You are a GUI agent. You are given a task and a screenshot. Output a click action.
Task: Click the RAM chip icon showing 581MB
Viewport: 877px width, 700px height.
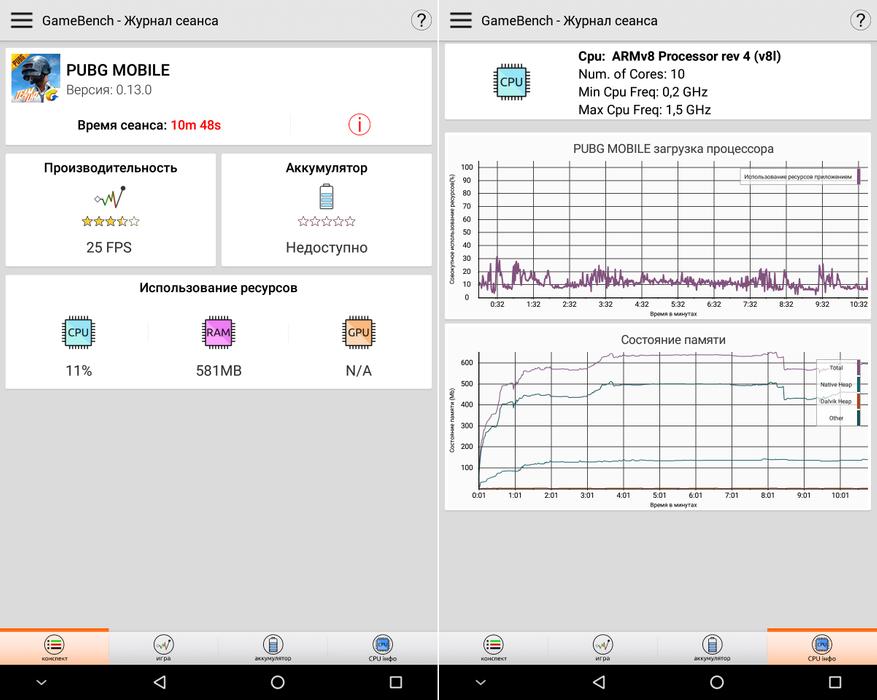(218, 332)
